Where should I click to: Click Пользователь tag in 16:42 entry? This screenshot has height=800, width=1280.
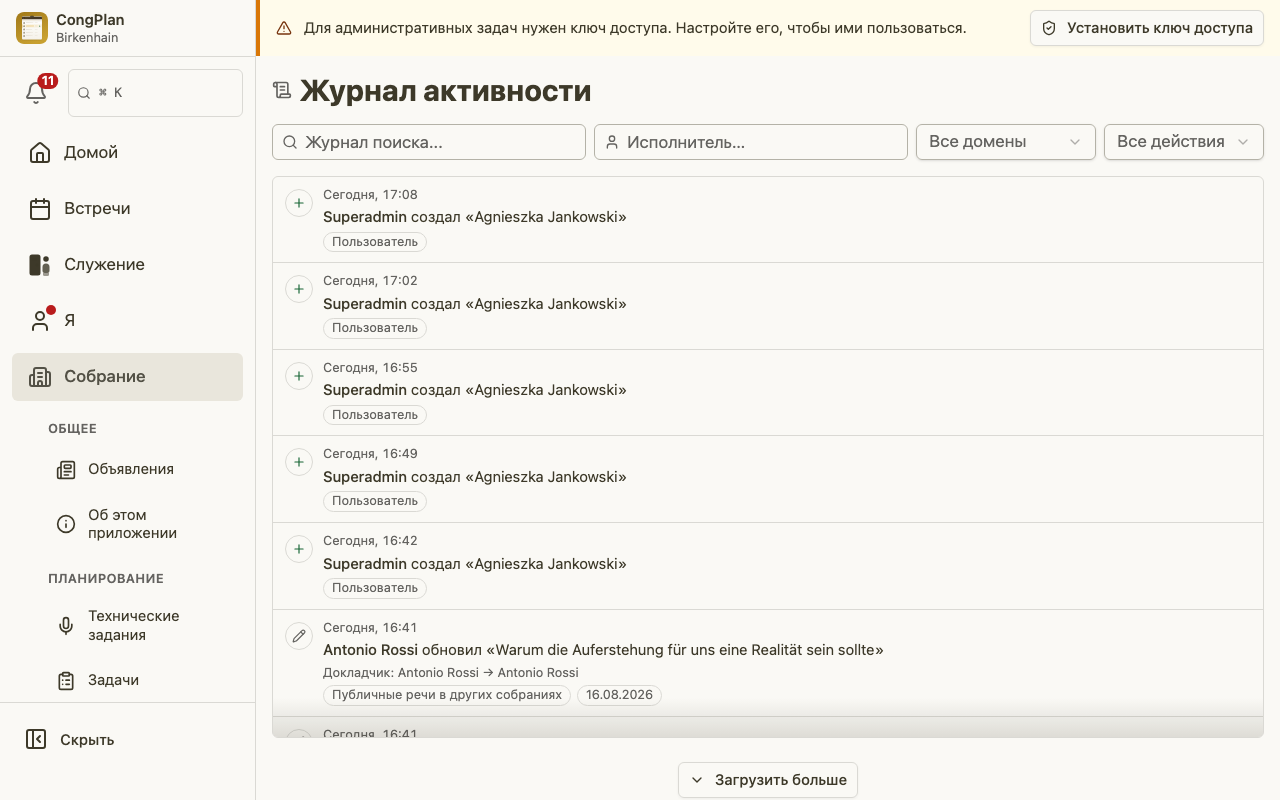(375, 588)
